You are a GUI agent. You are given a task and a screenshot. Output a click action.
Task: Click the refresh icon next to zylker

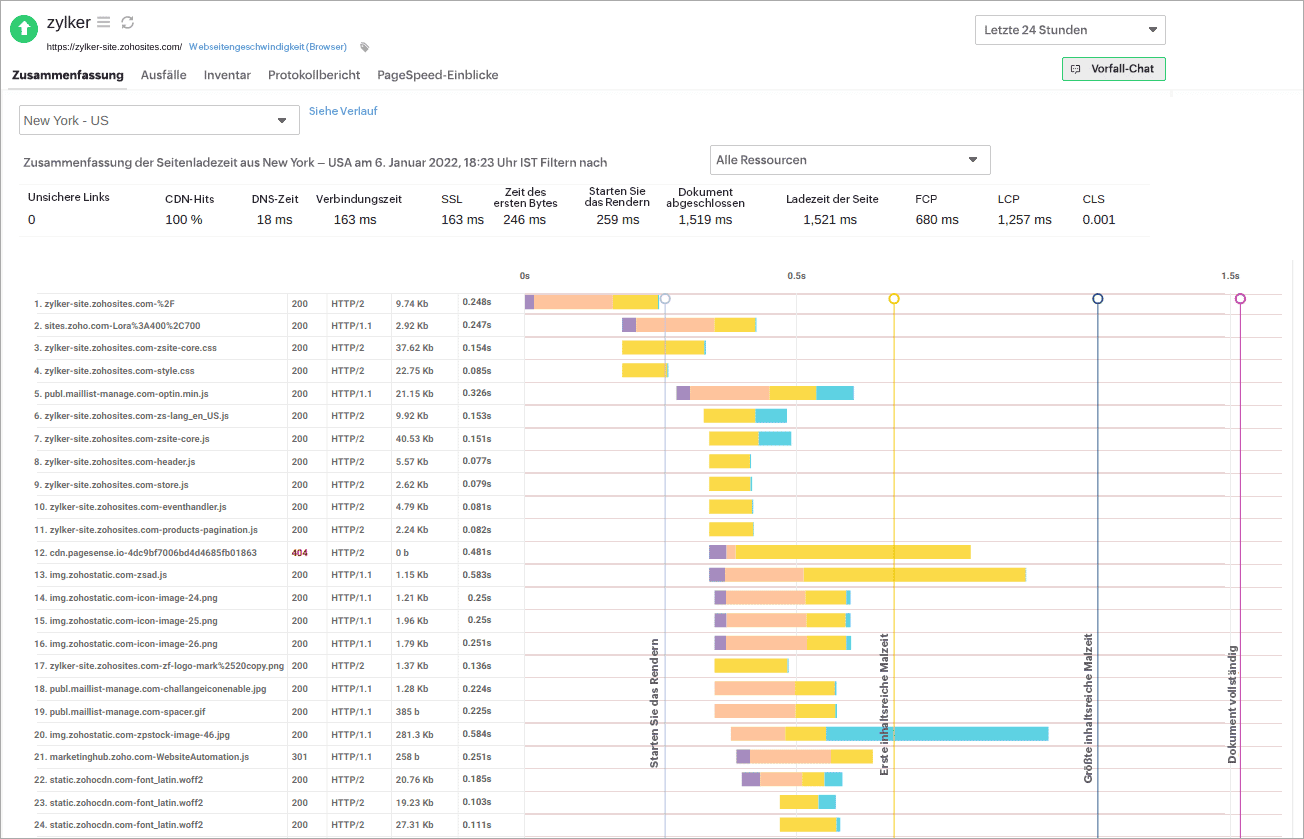[126, 22]
